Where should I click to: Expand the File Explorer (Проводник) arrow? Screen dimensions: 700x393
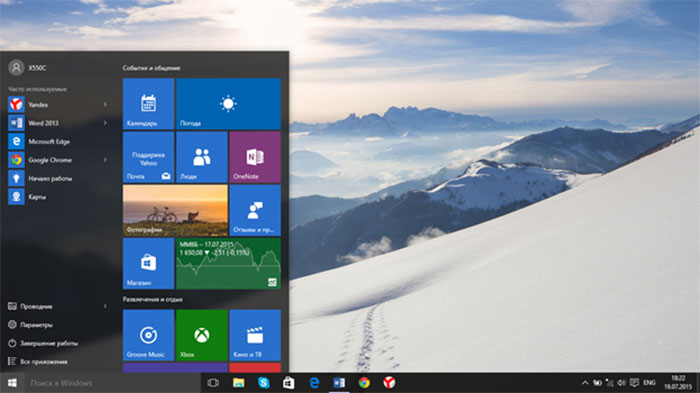pyautogui.click(x=105, y=306)
